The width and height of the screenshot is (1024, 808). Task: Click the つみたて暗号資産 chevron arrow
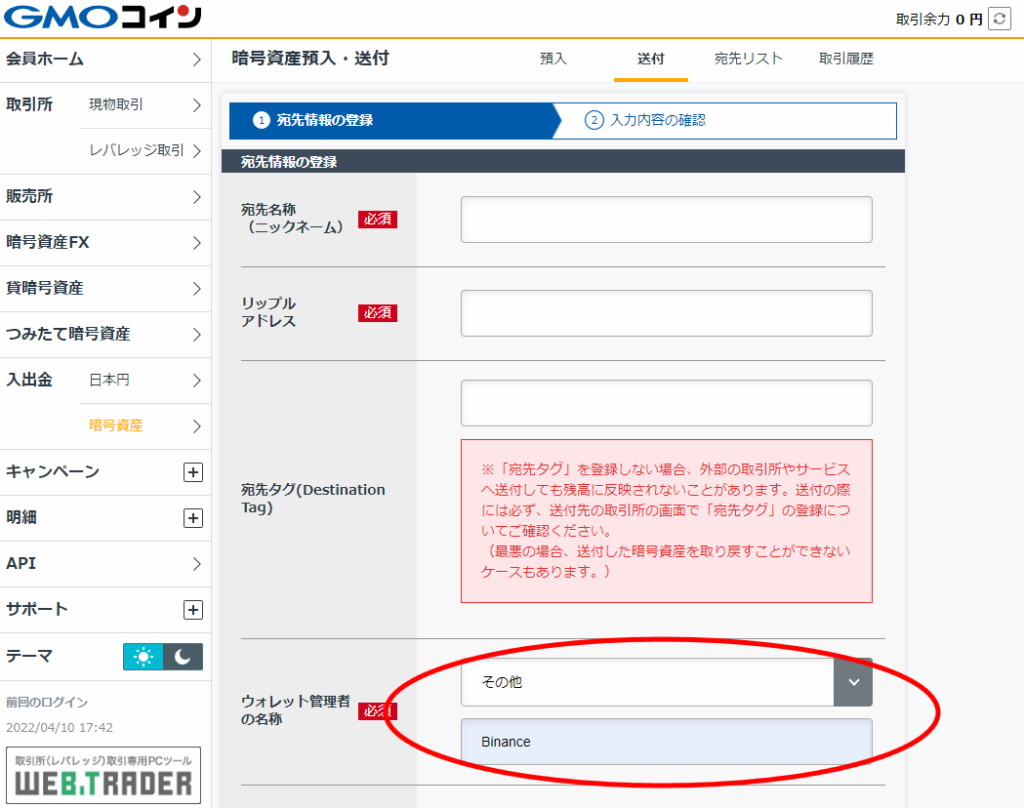coord(197,334)
